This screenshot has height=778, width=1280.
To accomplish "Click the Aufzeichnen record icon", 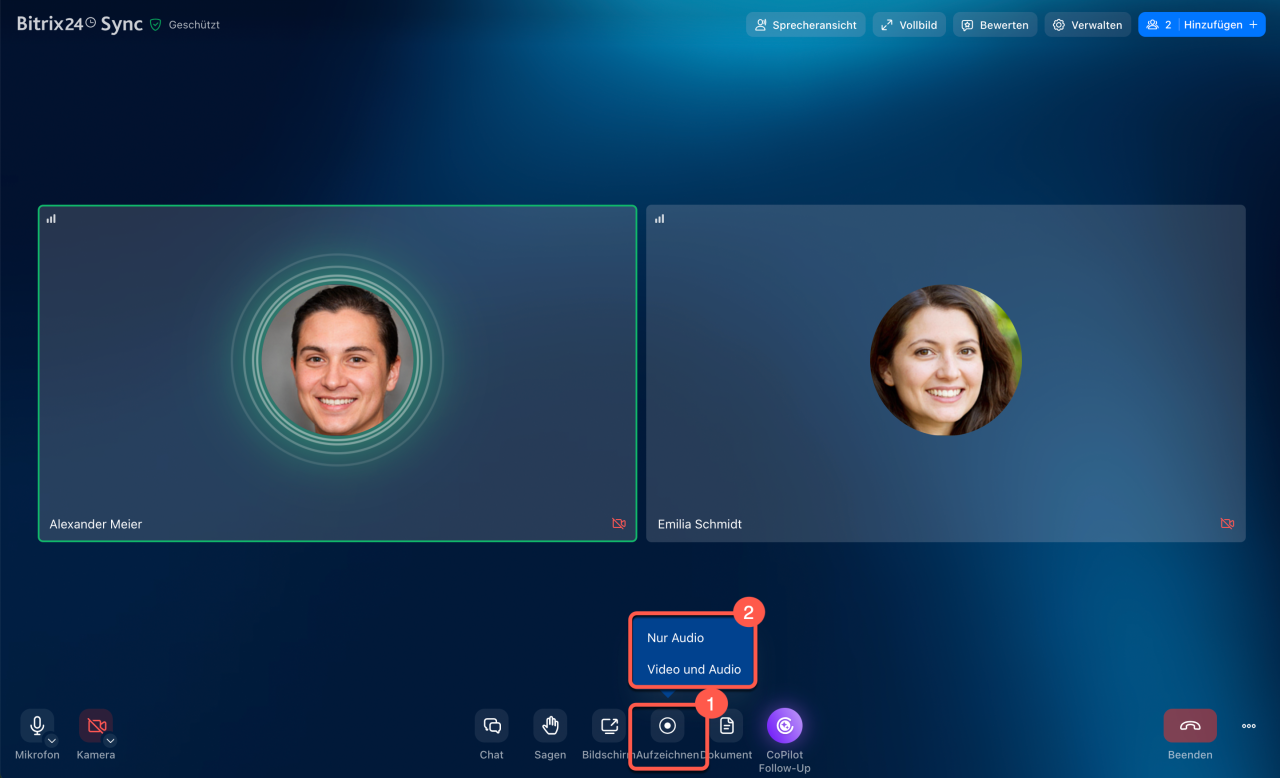I will click(x=668, y=726).
